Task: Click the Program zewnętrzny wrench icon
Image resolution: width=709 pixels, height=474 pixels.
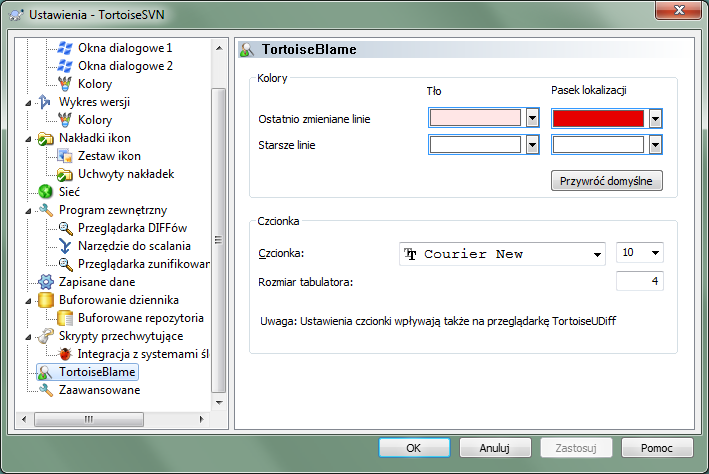Action: point(45,210)
